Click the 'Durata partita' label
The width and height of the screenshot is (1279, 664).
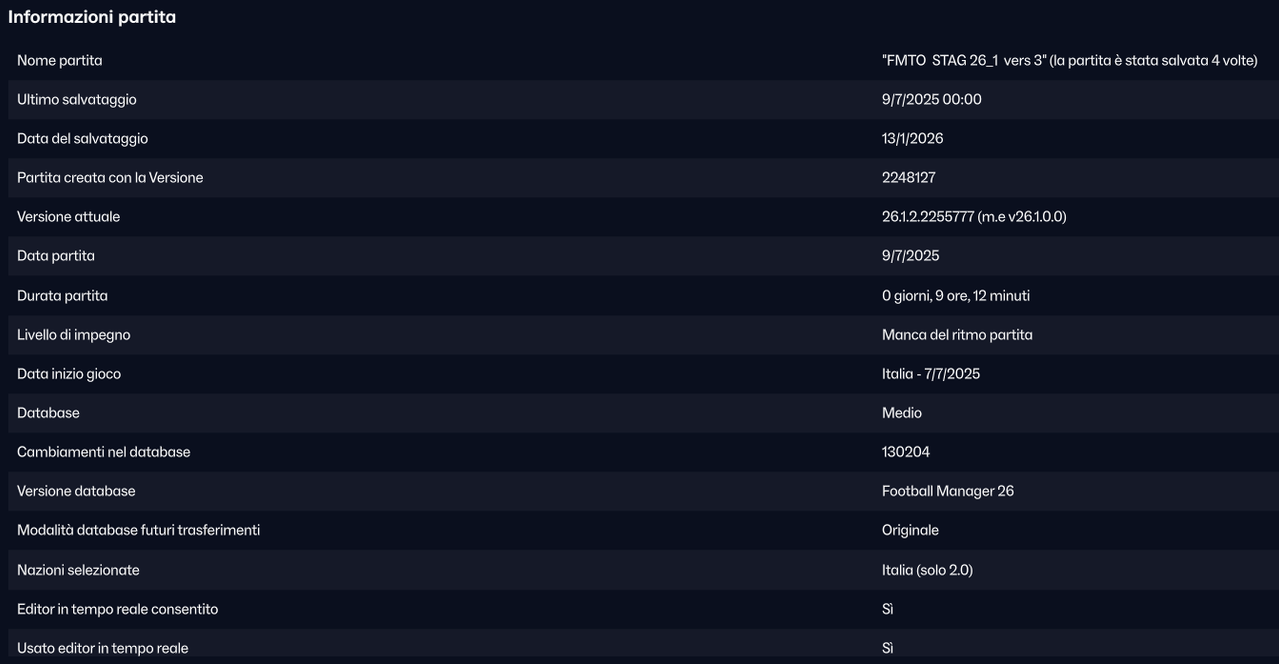62,296
